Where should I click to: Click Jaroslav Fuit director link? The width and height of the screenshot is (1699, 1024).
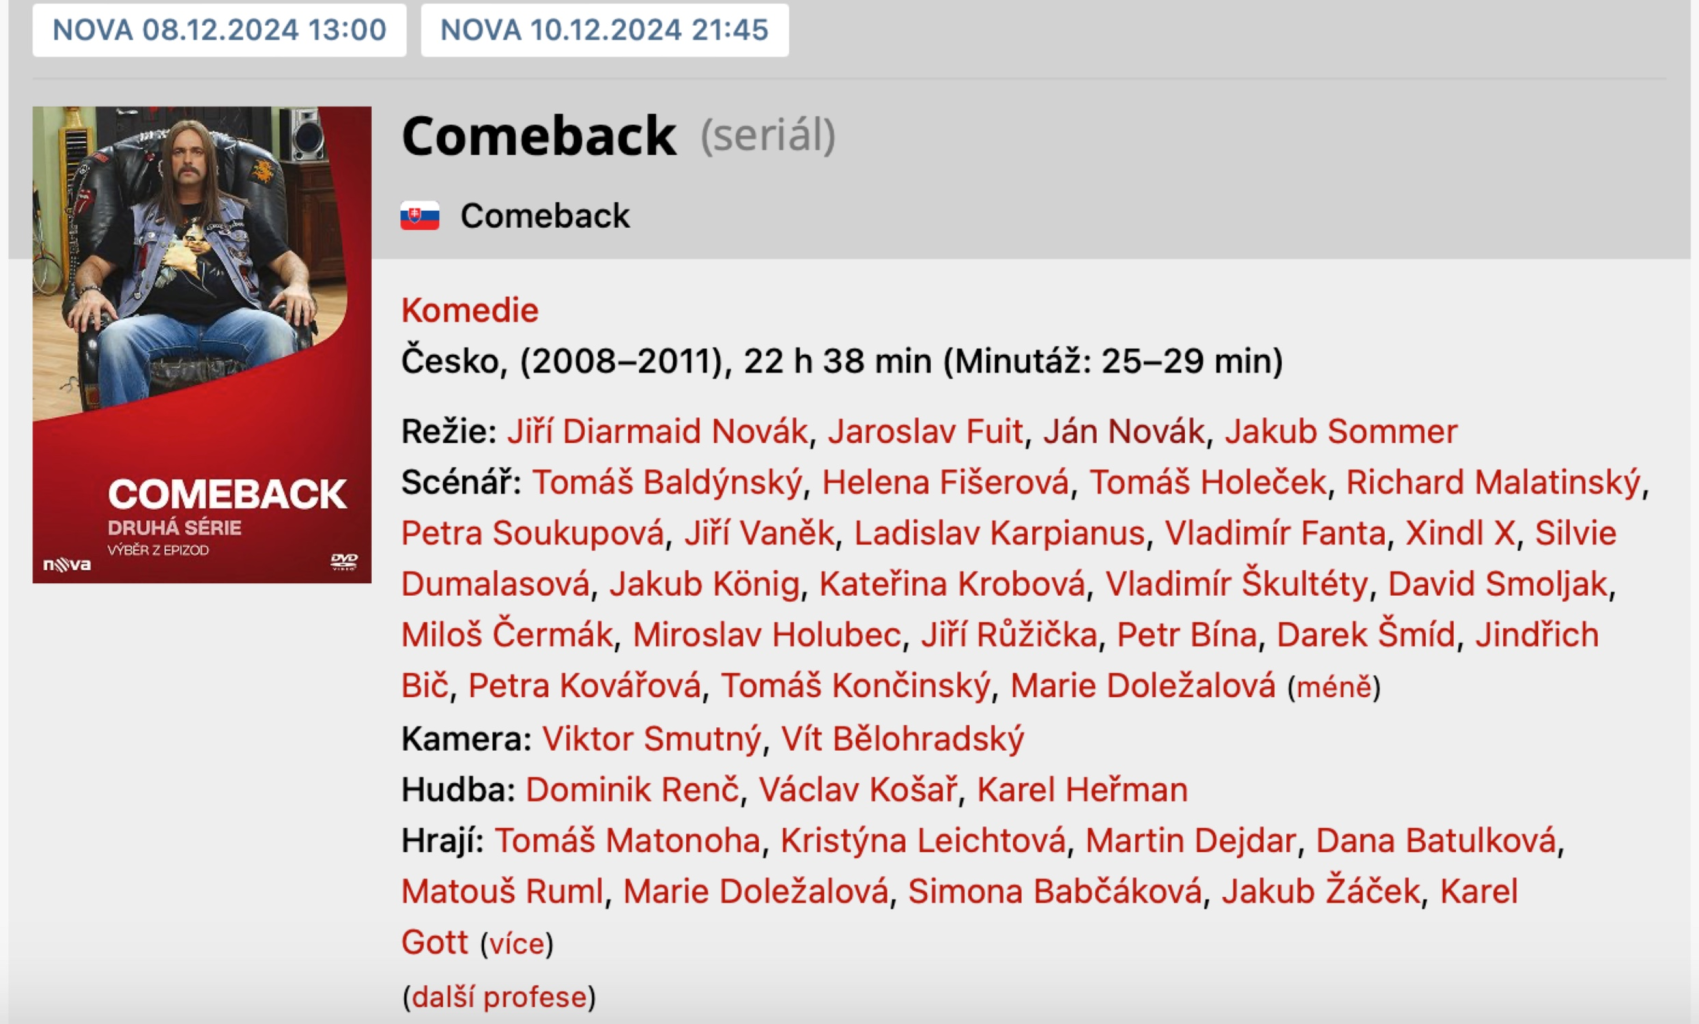[x=925, y=431]
